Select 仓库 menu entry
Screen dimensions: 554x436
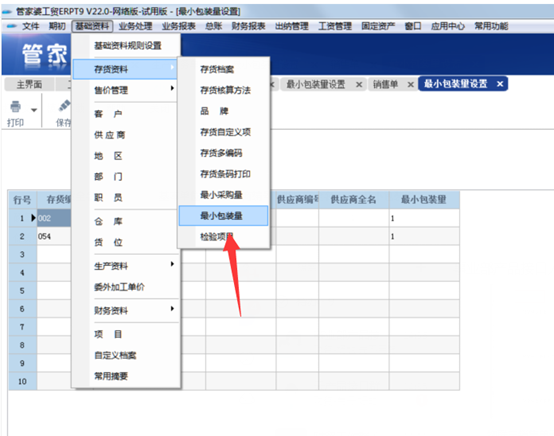point(126,222)
